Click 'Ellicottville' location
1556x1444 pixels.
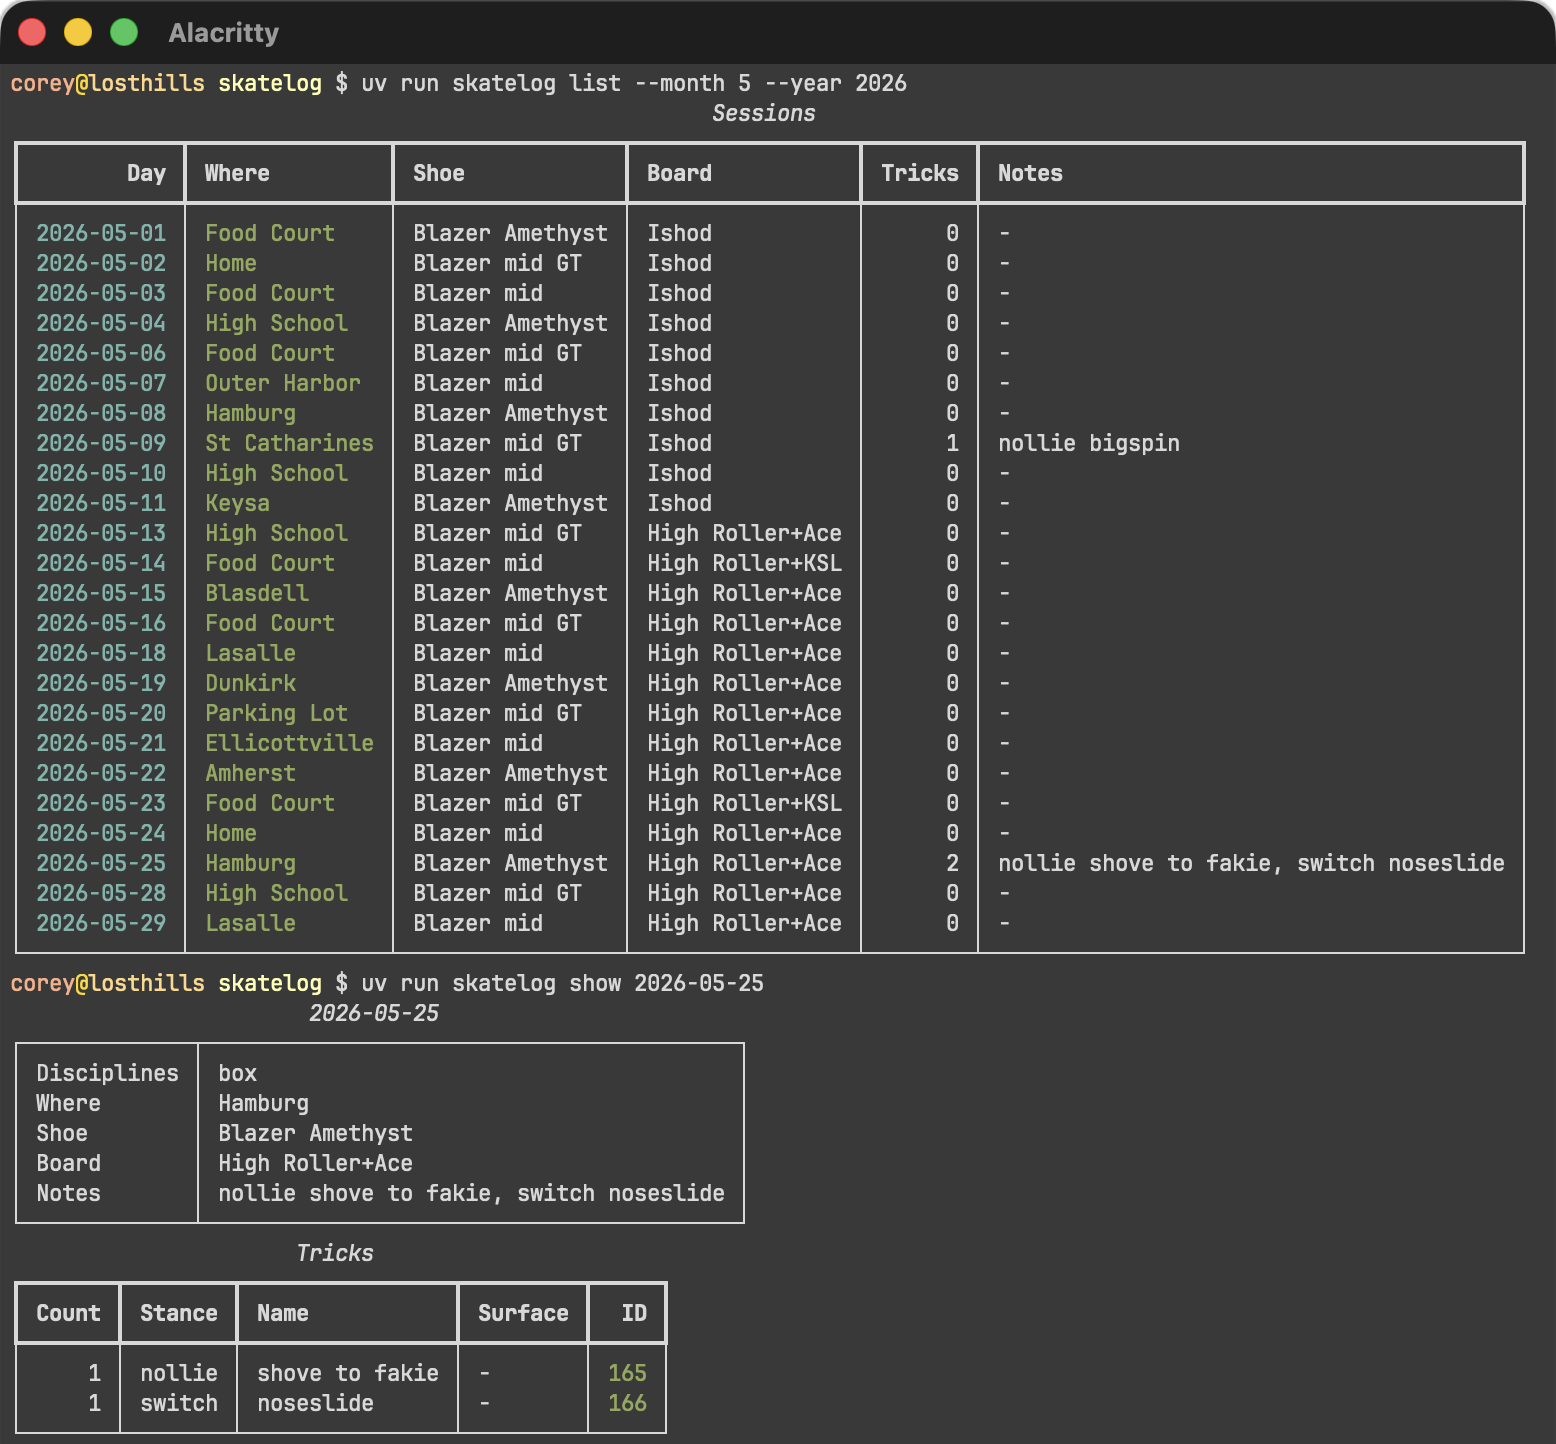click(289, 743)
